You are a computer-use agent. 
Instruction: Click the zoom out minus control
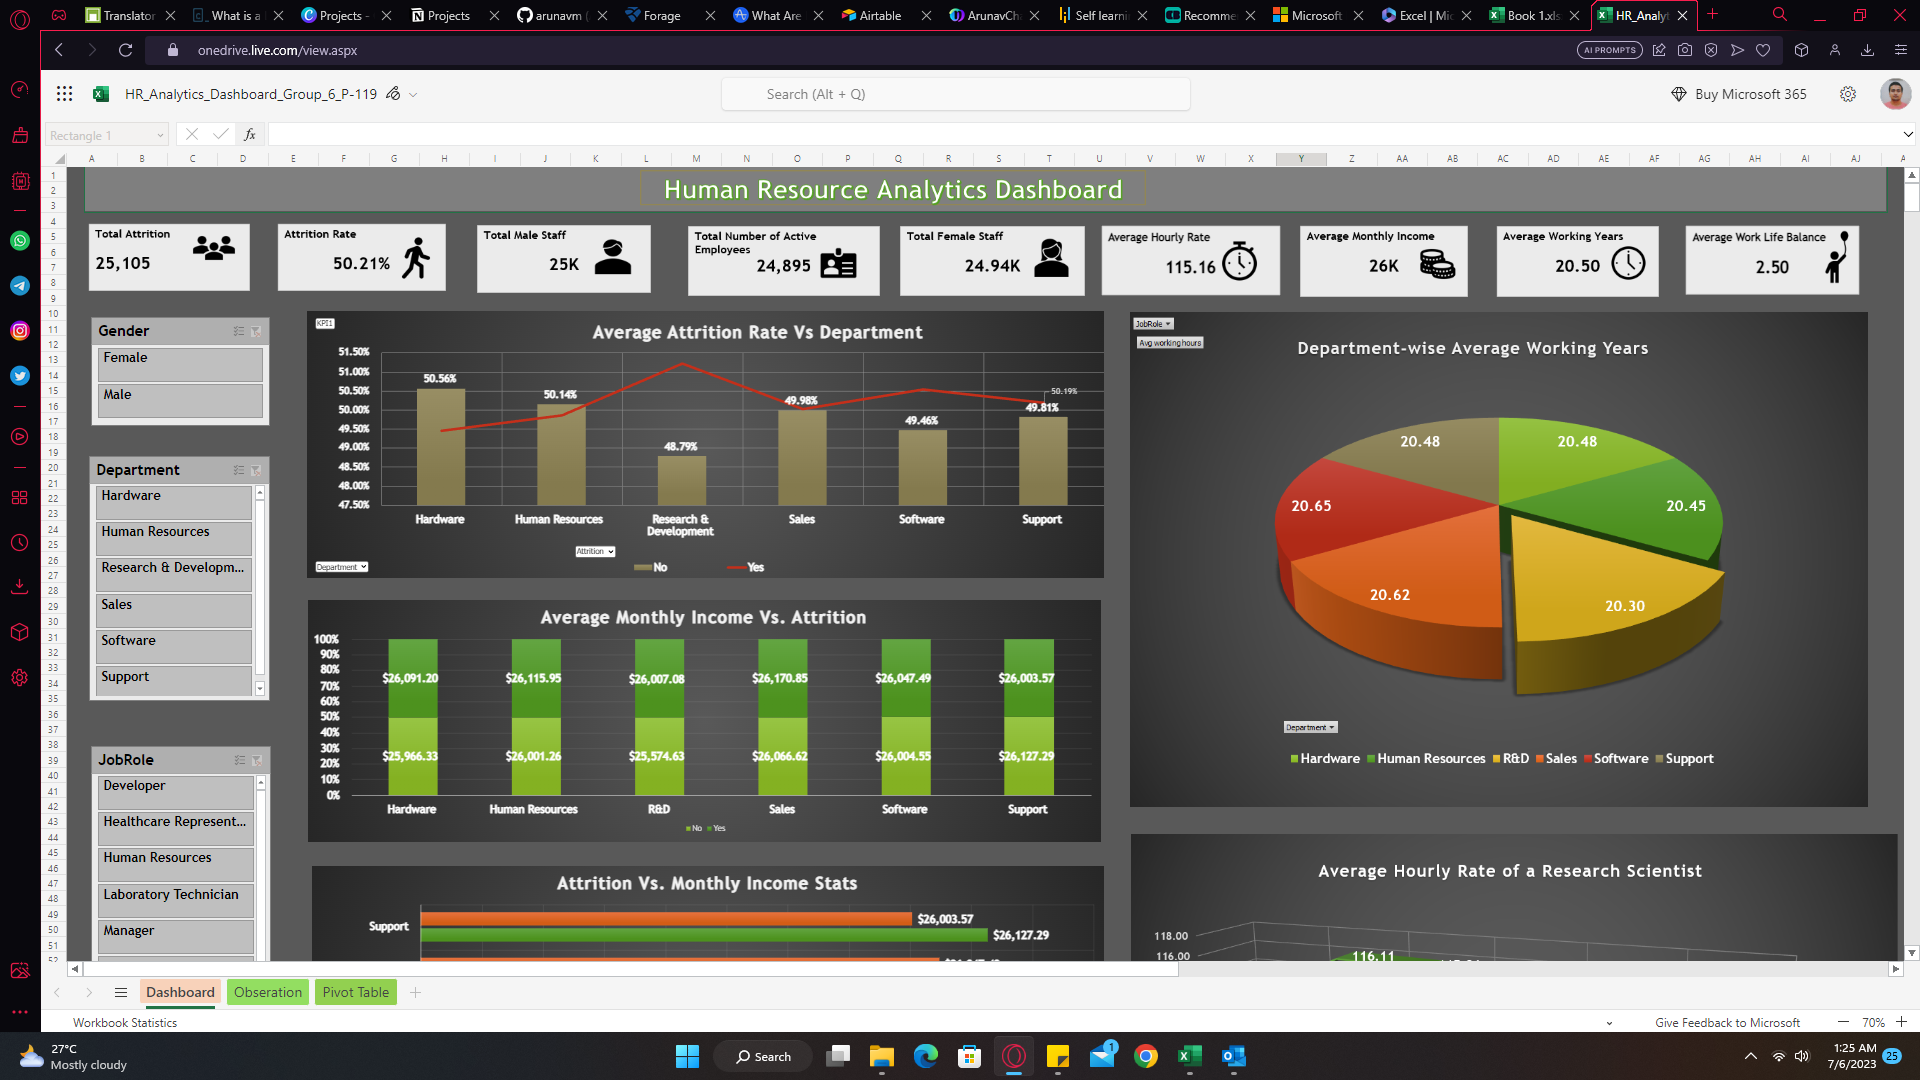(x=1843, y=1022)
